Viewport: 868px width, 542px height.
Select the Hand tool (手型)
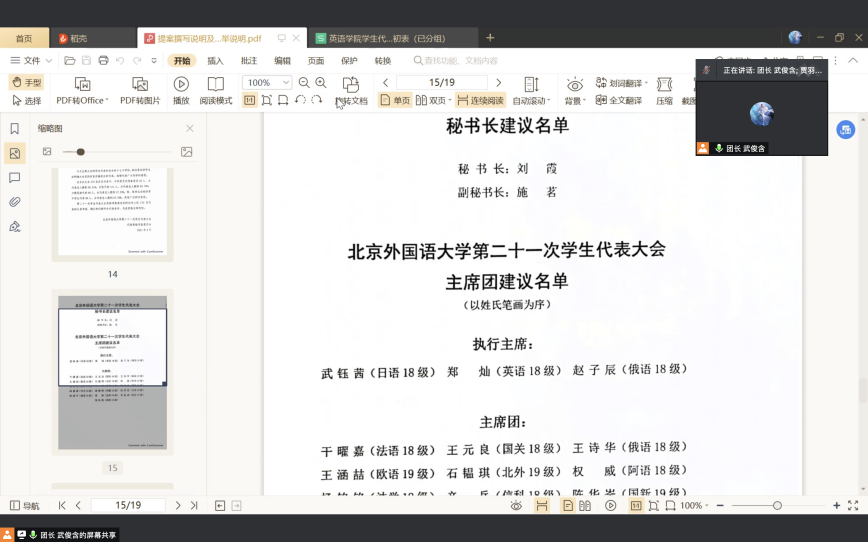pos(26,83)
